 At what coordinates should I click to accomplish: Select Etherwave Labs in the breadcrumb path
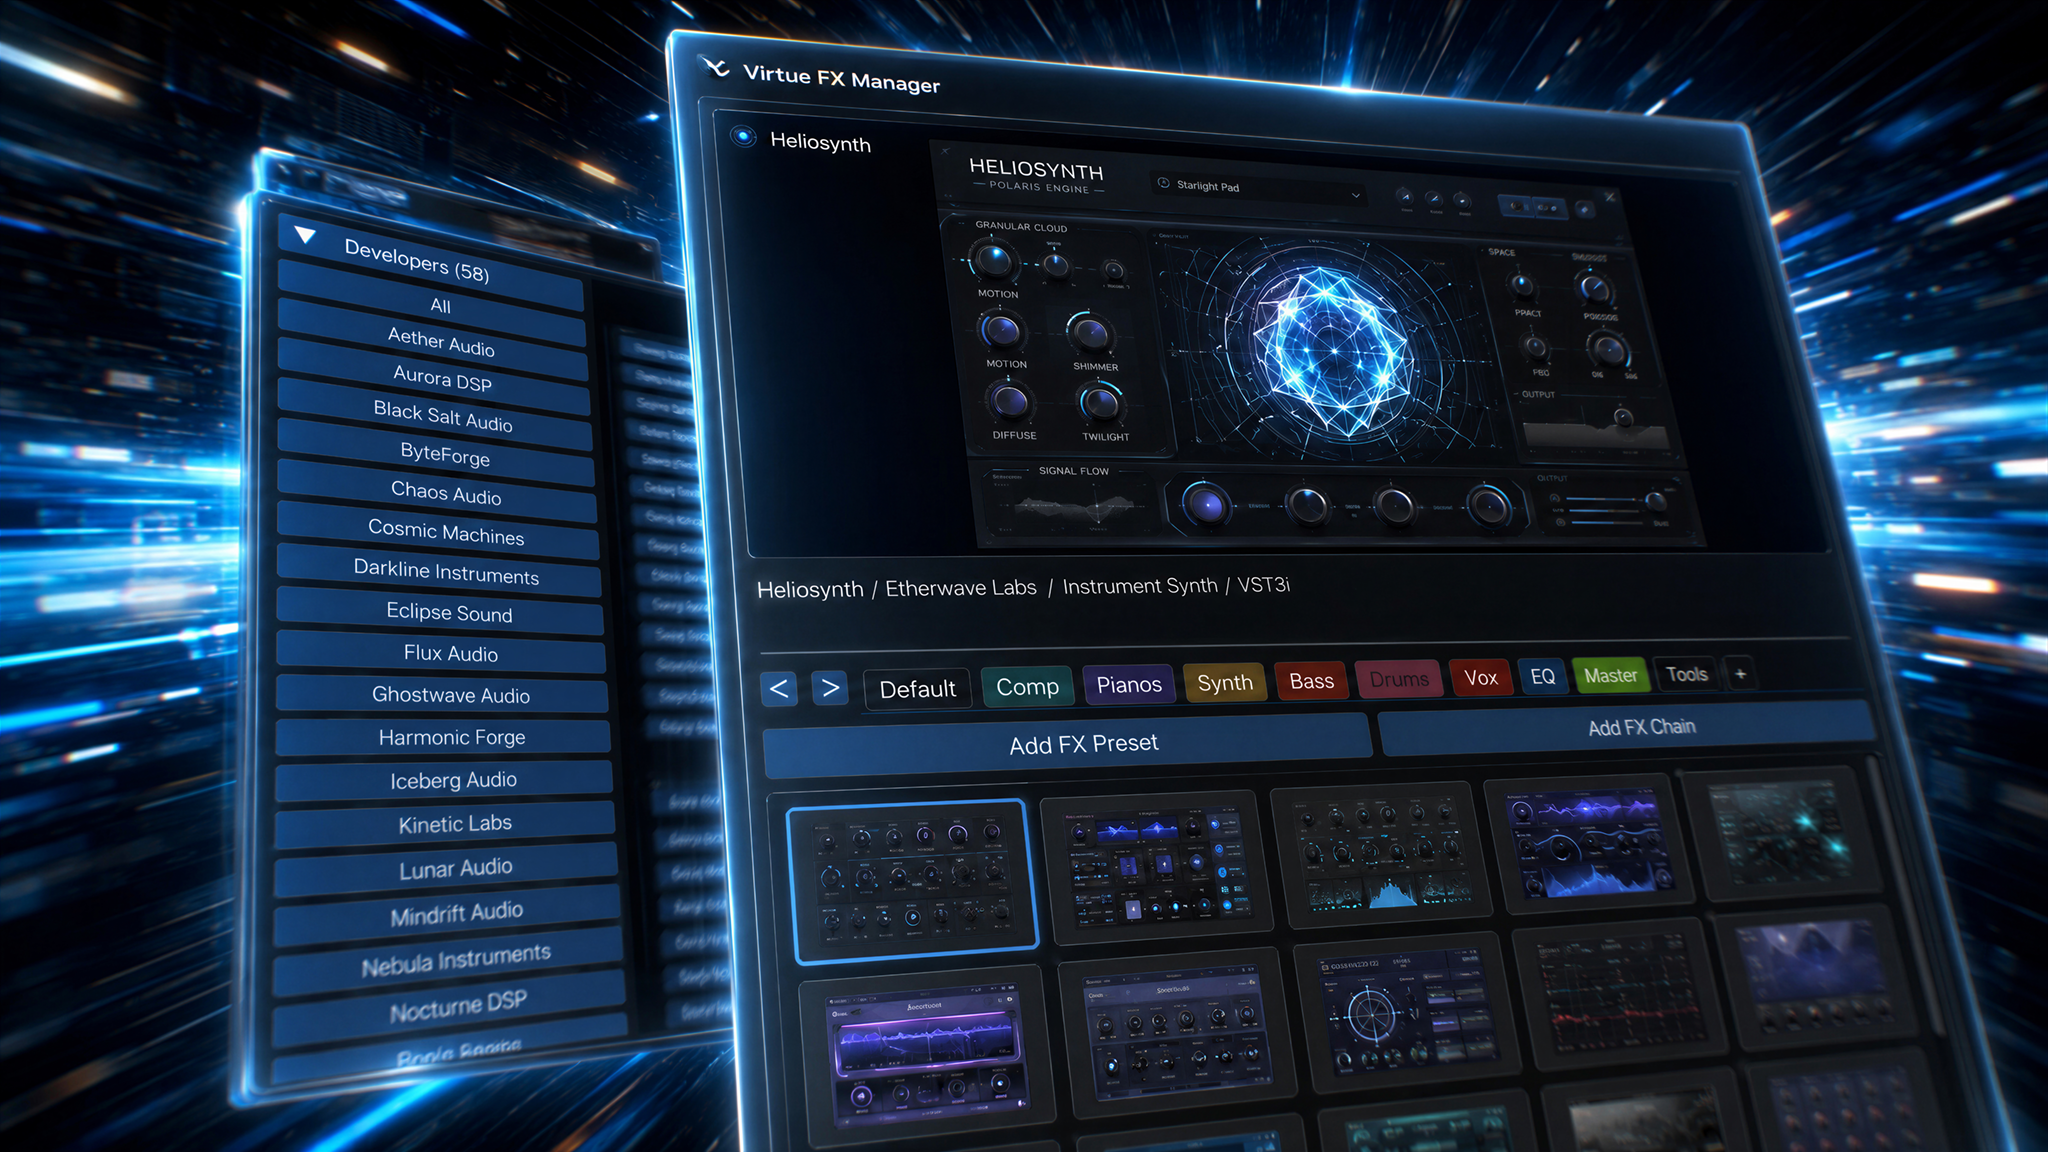(x=961, y=588)
